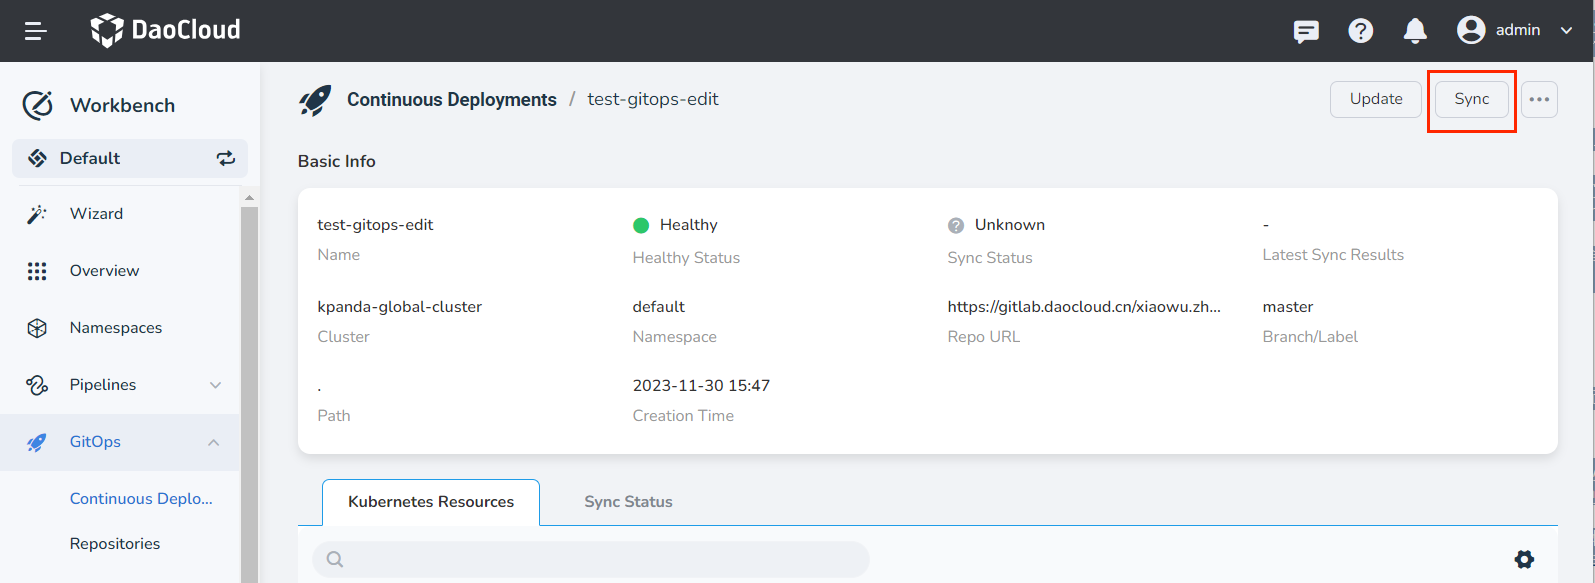The width and height of the screenshot is (1595, 583).
Task: Select the Kubernetes Resources tab
Action: pyautogui.click(x=430, y=502)
